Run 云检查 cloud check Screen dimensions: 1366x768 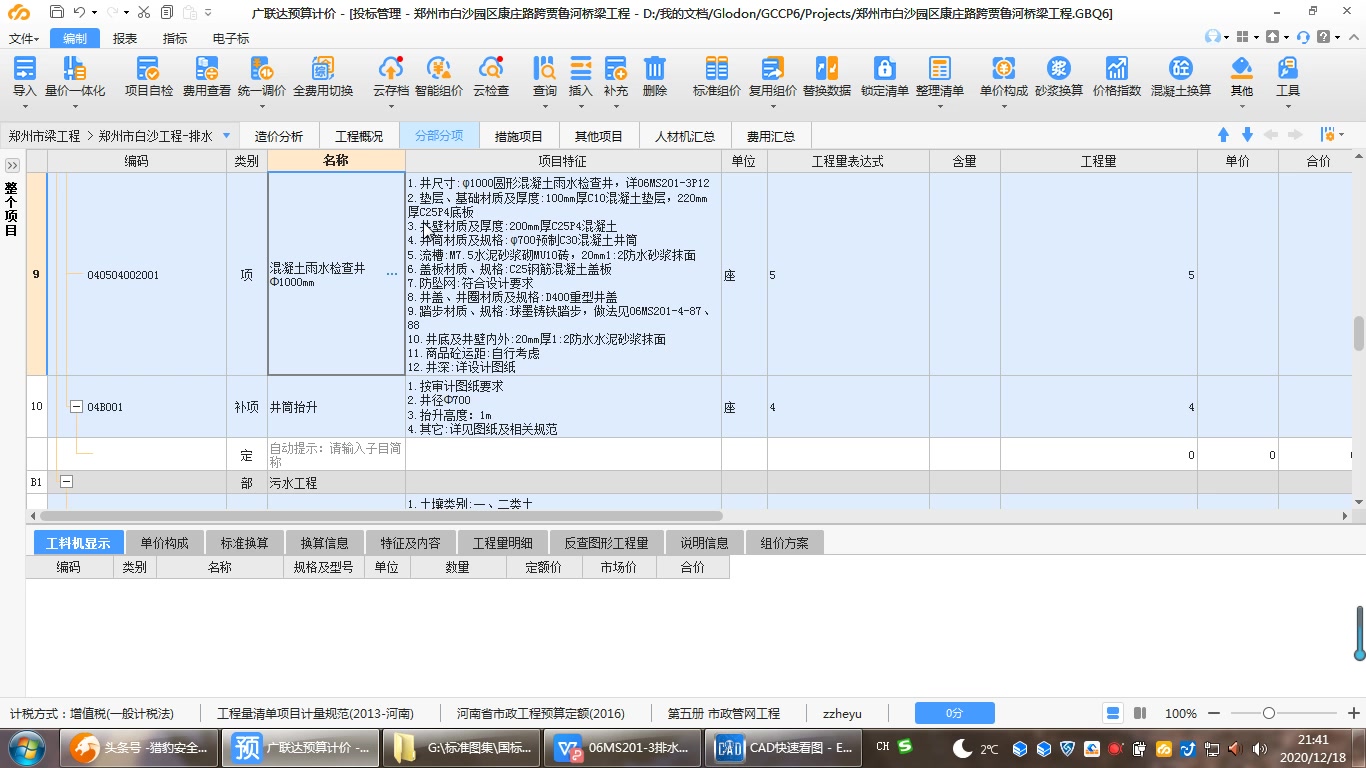pos(490,77)
